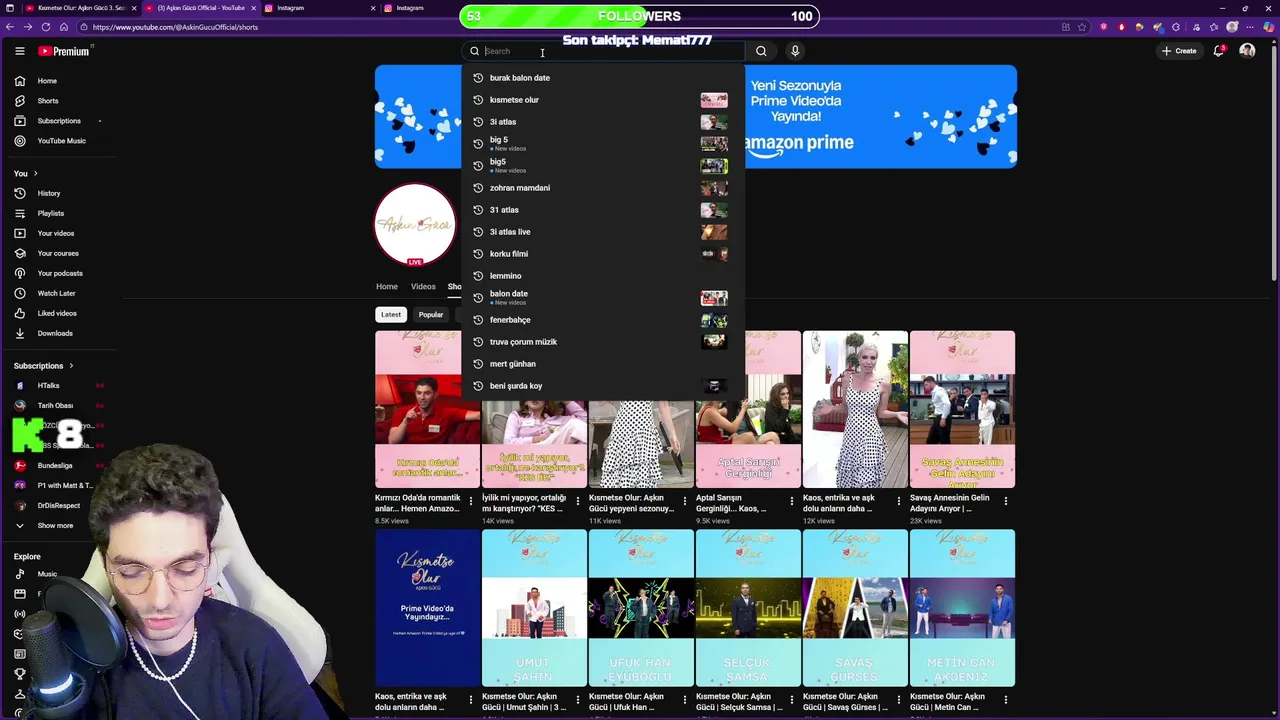Open options menu for Savaş Annesinin short
The height and width of the screenshot is (720, 1280).
pyautogui.click(x=1006, y=500)
